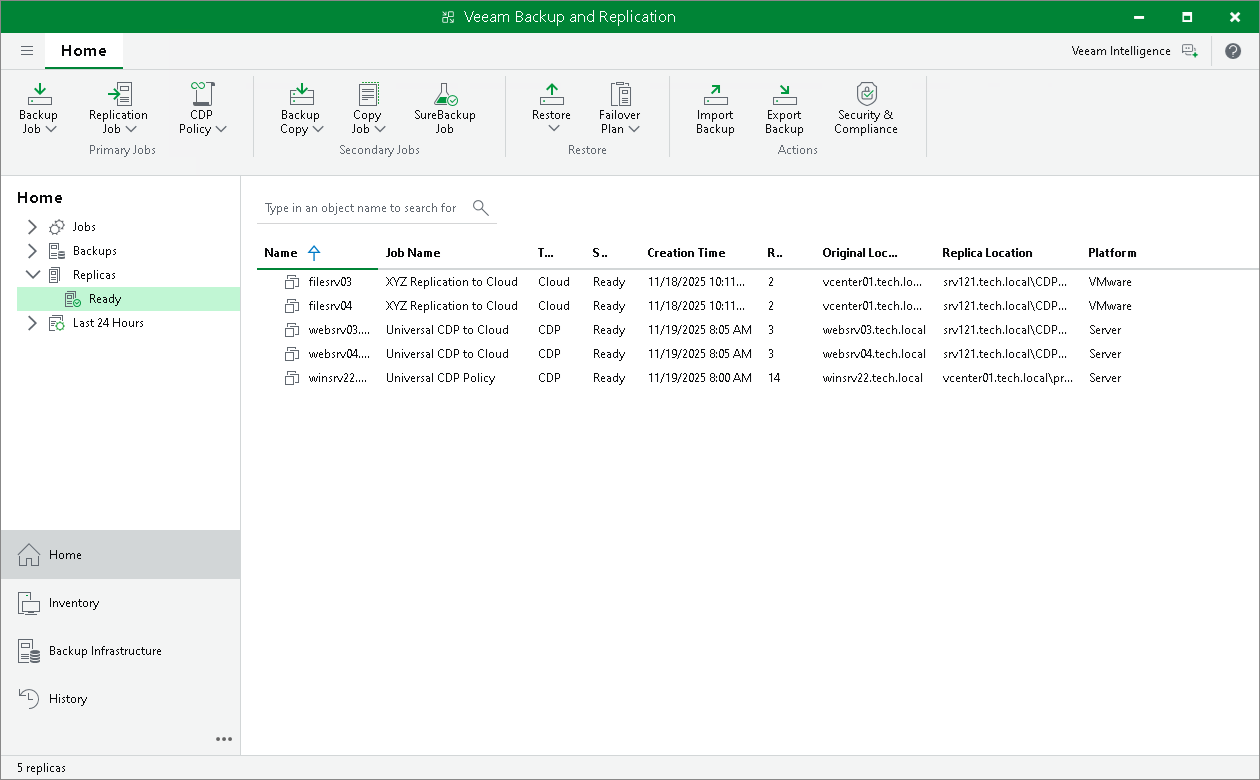The height and width of the screenshot is (780, 1260).
Task: Expand the Backups tree node
Action: [x=32, y=251]
